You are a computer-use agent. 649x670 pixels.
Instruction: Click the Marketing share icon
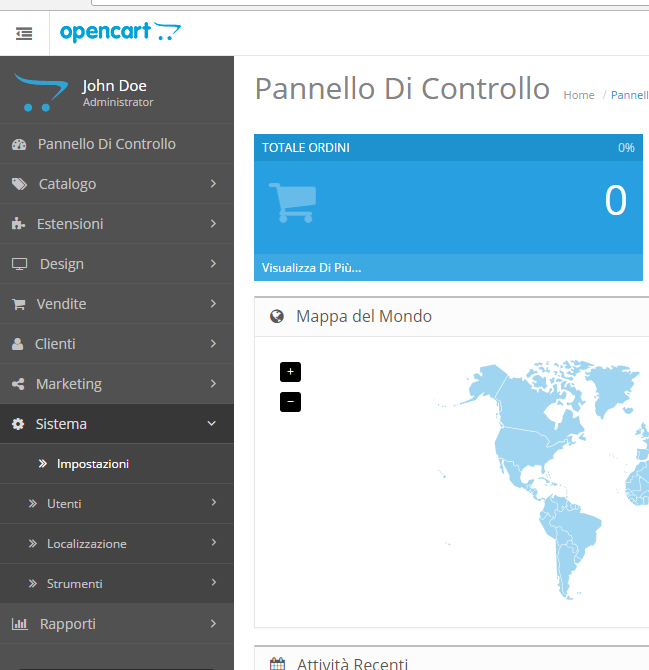click(x=18, y=384)
